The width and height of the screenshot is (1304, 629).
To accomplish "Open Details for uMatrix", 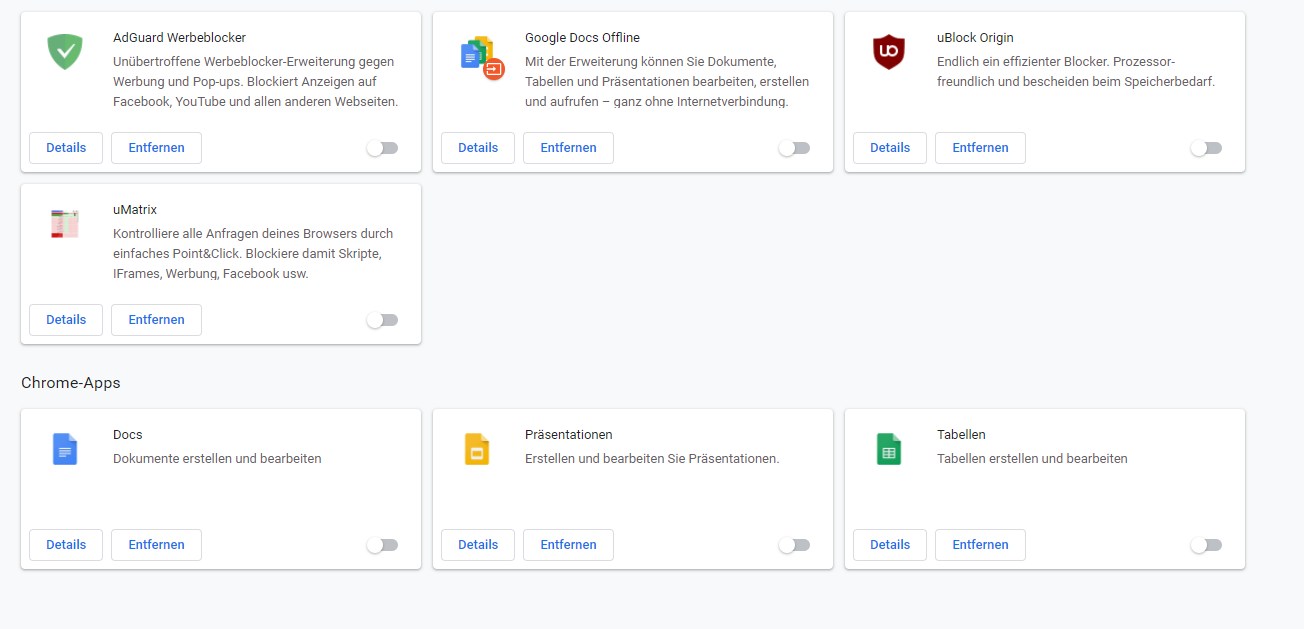I will point(66,320).
